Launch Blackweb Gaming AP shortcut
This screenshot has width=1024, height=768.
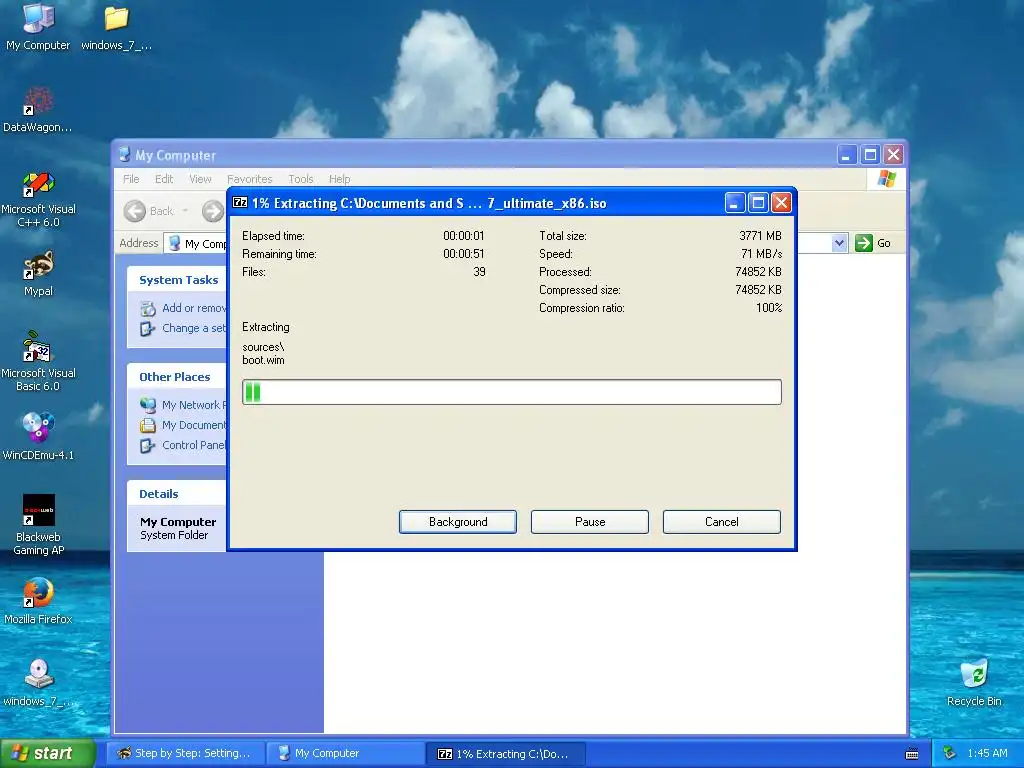coord(38,524)
